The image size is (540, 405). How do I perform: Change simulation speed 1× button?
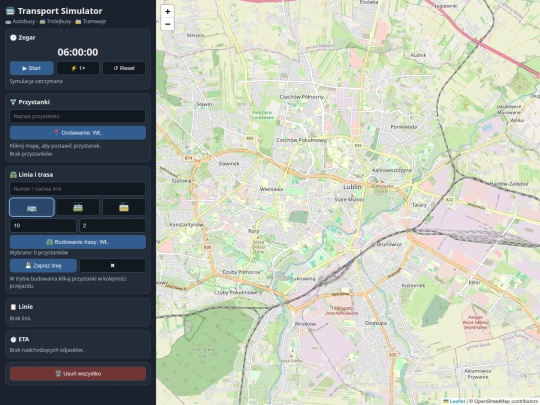pos(78,68)
